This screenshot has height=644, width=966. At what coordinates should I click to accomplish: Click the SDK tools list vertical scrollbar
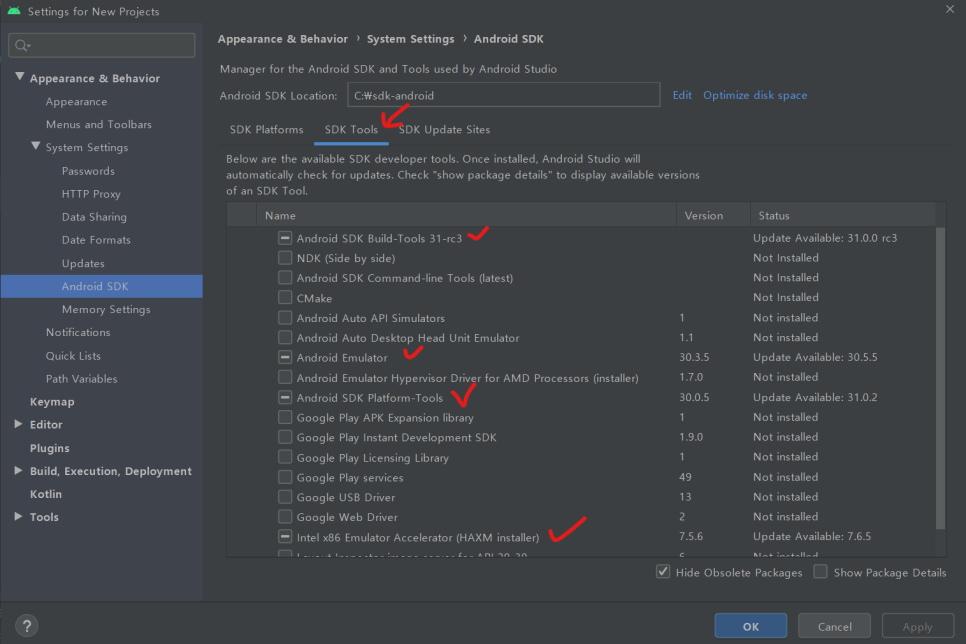(940, 378)
